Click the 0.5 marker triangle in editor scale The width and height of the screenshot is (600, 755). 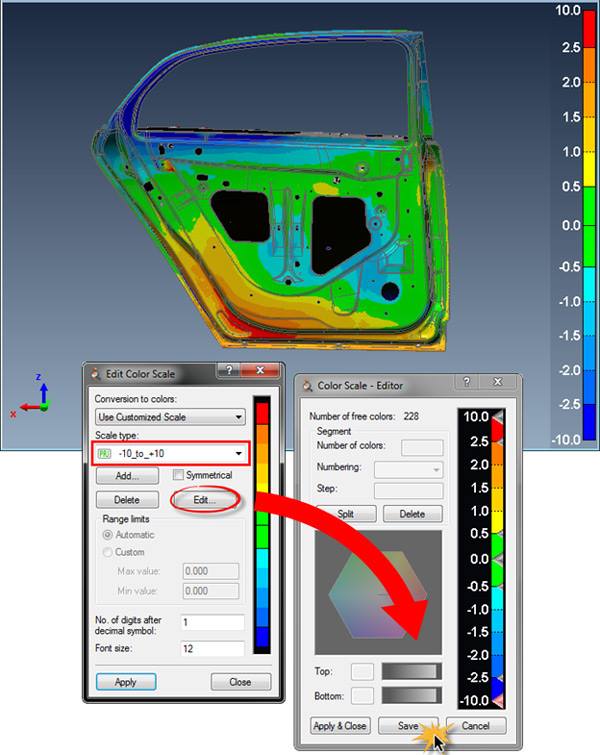tap(499, 534)
